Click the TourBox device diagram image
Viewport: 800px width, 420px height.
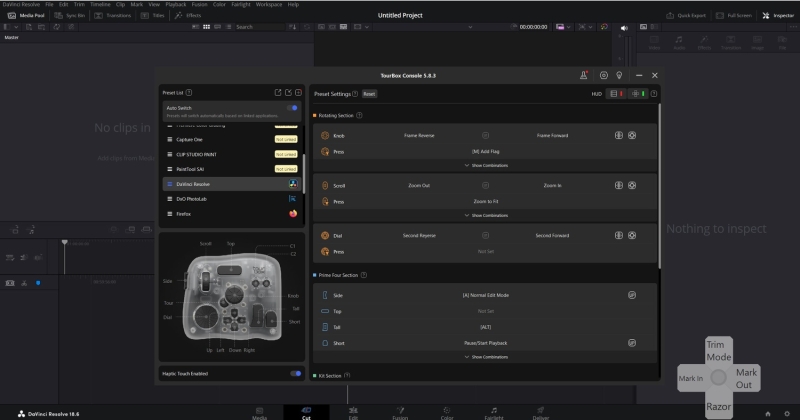[x=232, y=297]
